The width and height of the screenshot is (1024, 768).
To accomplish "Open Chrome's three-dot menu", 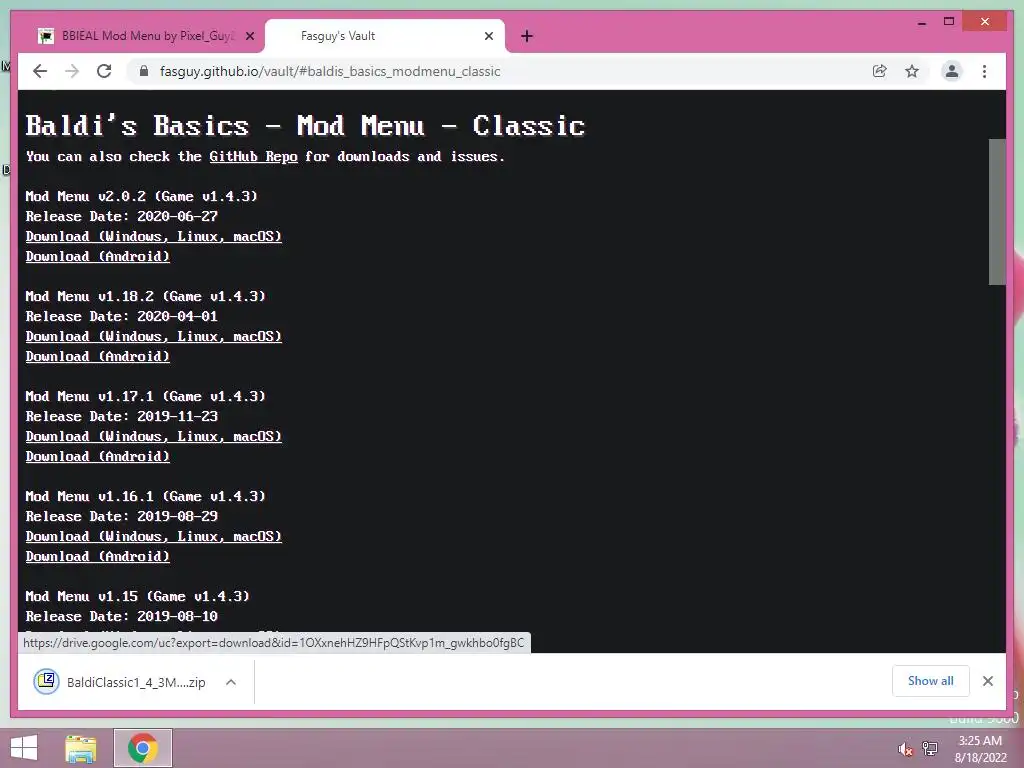I will (984, 71).
